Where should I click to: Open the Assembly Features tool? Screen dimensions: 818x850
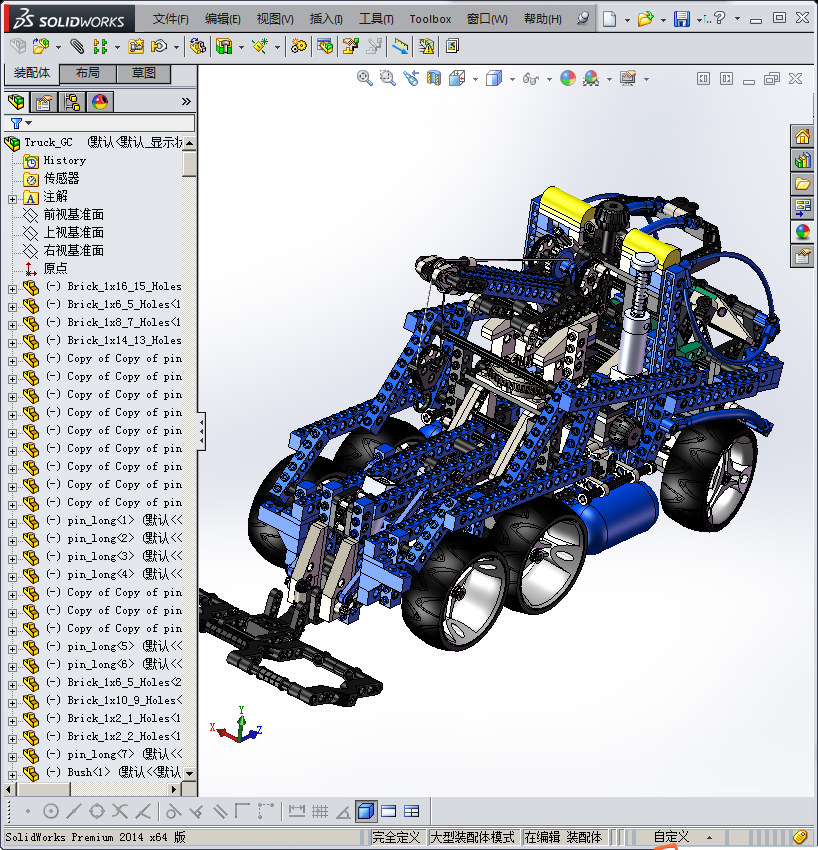tap(224, 47)
